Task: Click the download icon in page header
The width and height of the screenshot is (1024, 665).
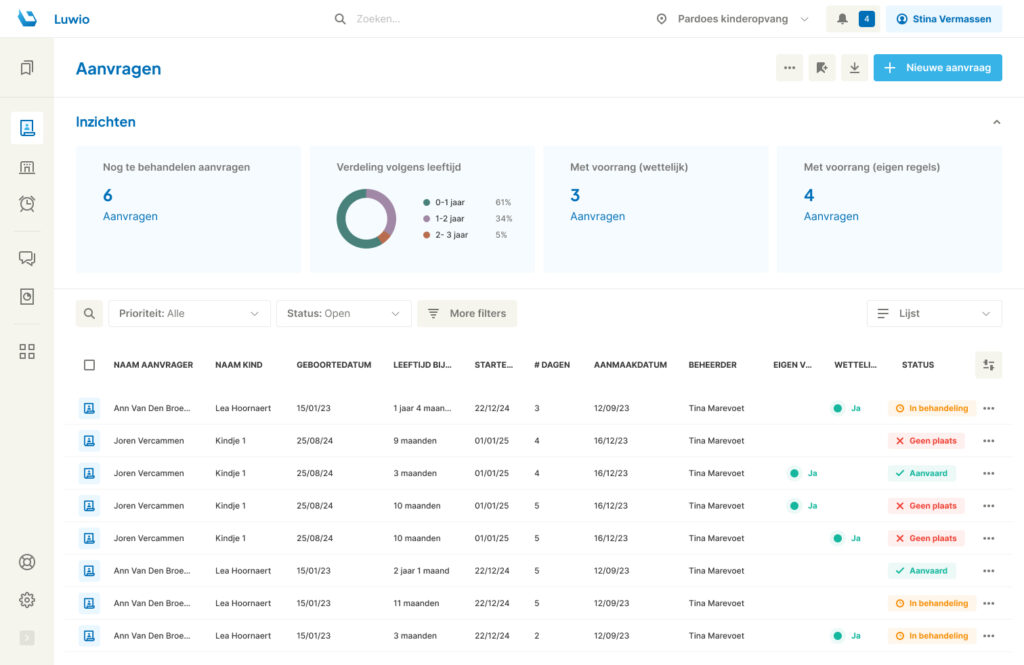Action: [x=854, y=68]
